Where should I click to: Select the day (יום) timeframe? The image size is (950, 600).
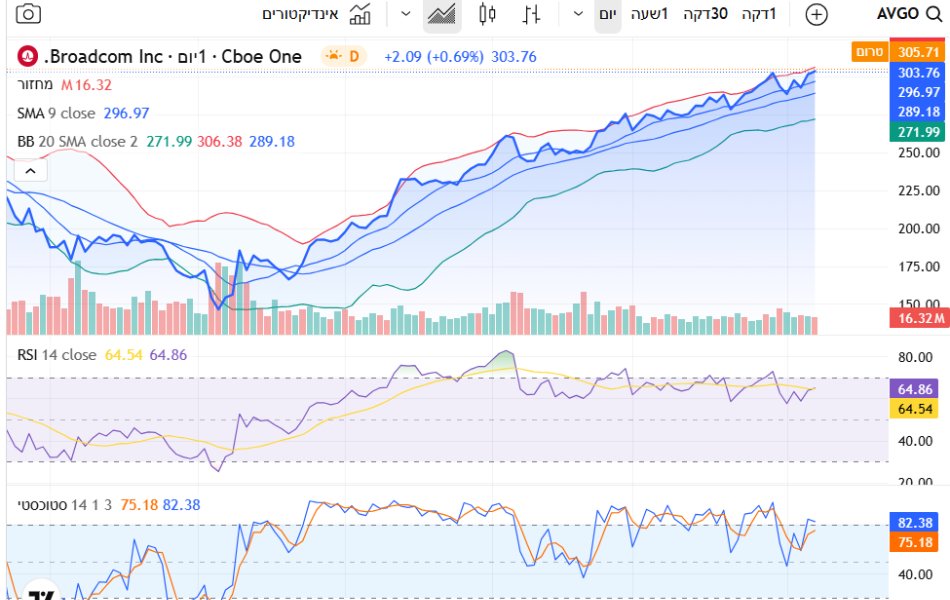(607, 14)
